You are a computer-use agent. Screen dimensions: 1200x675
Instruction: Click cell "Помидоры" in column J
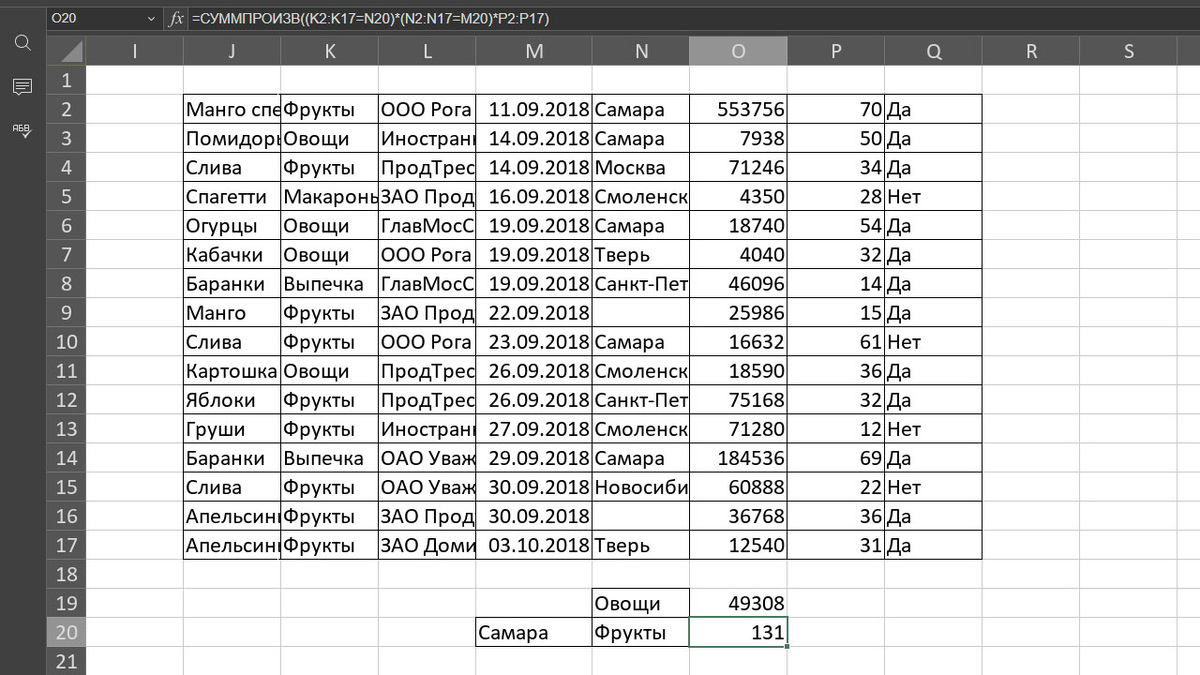[232, 139]
